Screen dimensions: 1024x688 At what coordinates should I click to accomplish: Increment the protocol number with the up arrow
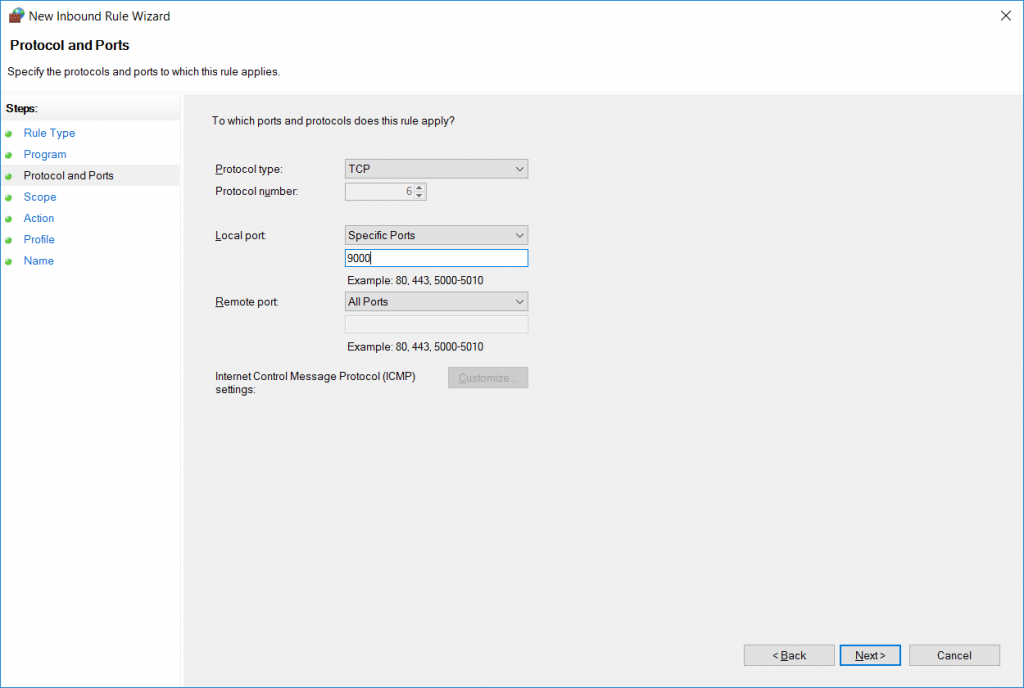pos(419,187)
